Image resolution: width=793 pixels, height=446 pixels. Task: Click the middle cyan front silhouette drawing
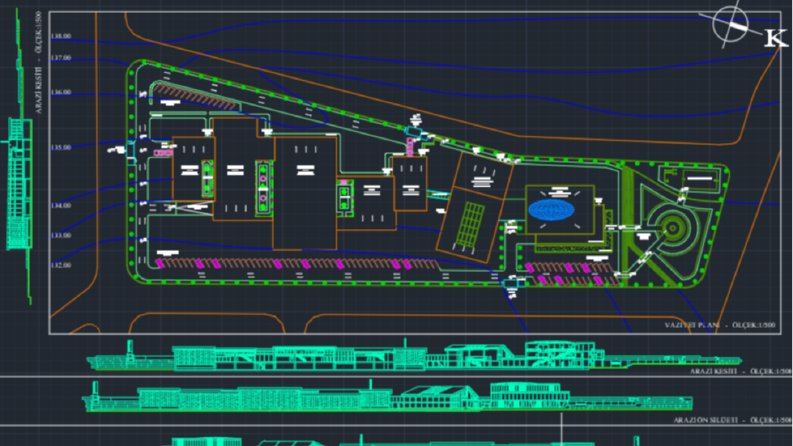pyautogui.click(x=387, y=396)
